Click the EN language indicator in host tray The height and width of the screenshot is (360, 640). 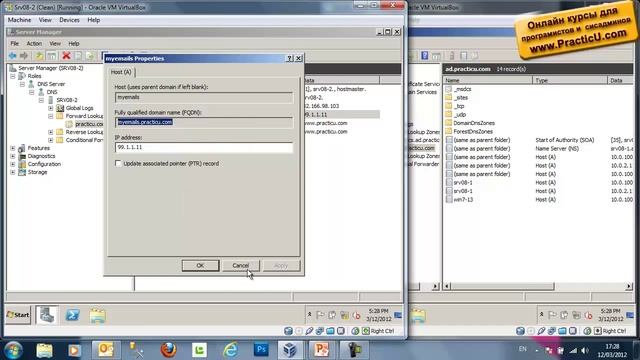coord(522,349)
